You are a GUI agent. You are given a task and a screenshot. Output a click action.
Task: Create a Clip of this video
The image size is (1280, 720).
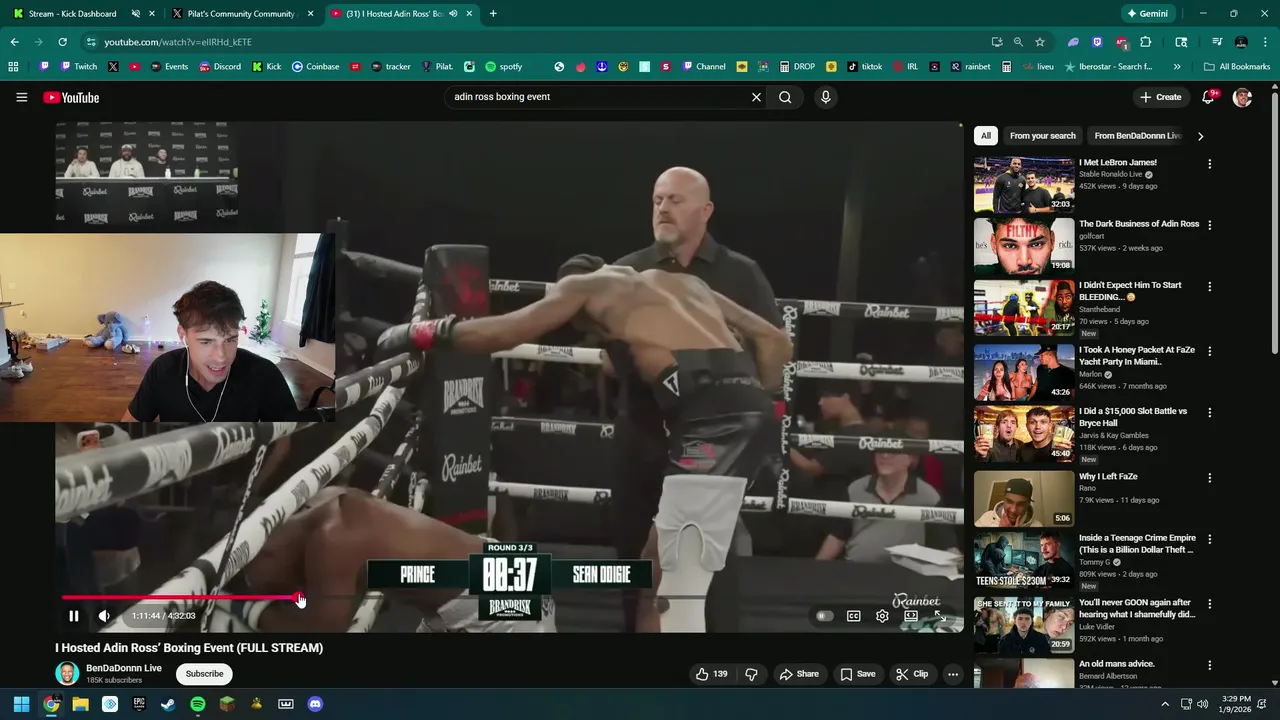(x=911, y=674)
